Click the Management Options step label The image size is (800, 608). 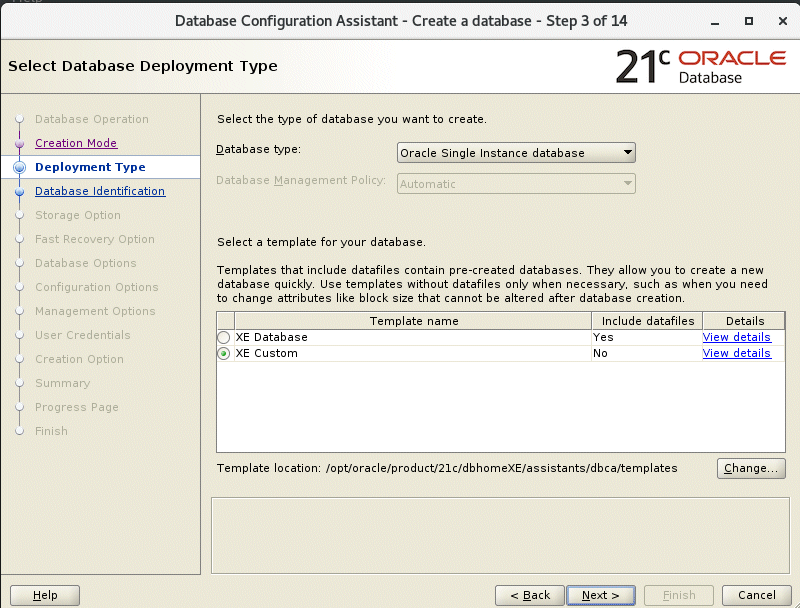point(95,311)
